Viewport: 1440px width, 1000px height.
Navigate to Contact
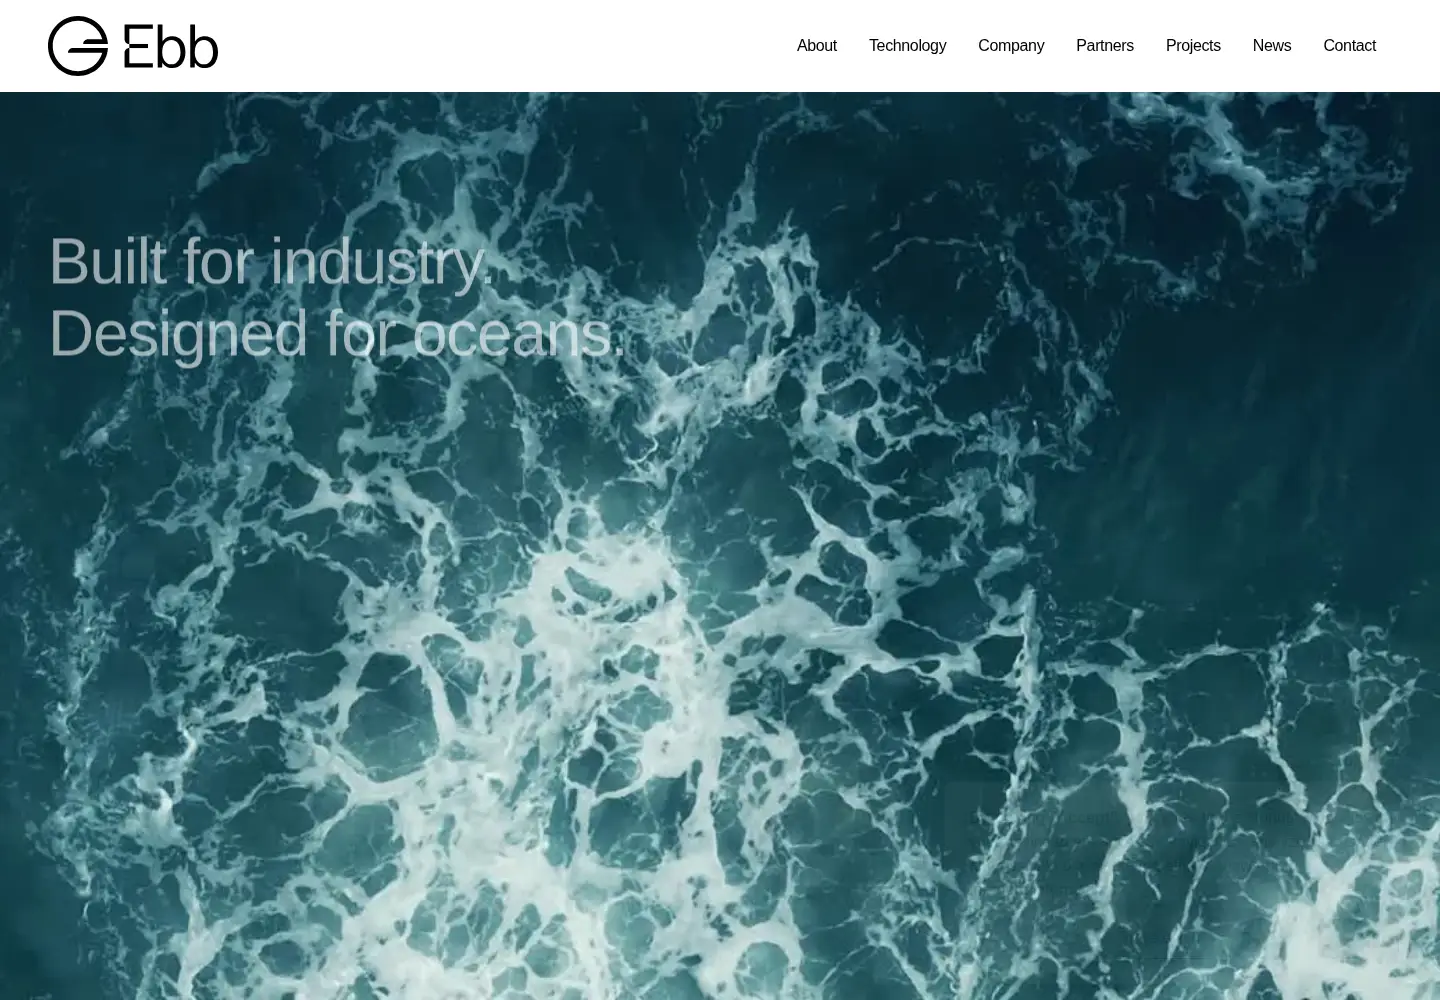[1349, 46]
